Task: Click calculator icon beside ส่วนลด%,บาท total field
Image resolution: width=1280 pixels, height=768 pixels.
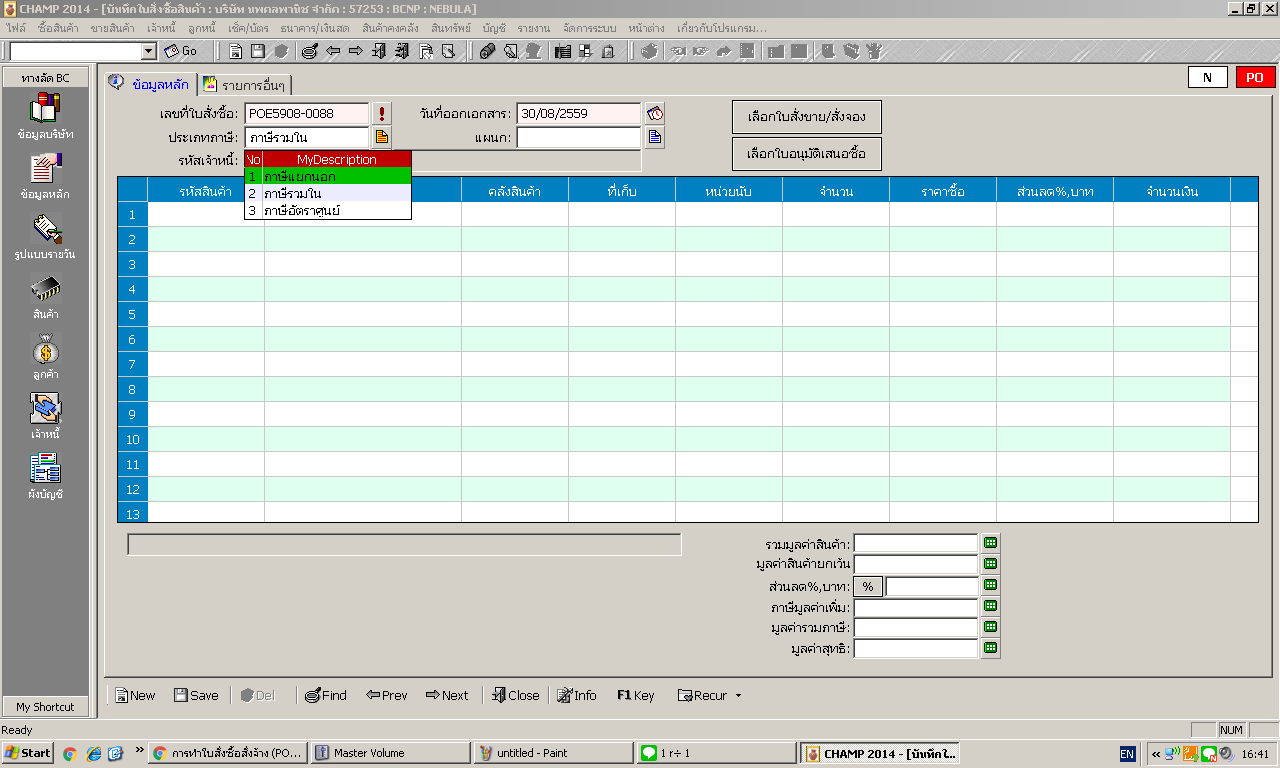Action: click(990, 585)
